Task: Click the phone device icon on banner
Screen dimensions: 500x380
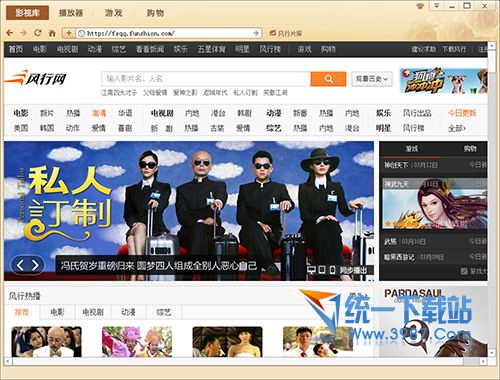Action: [332, 270]
